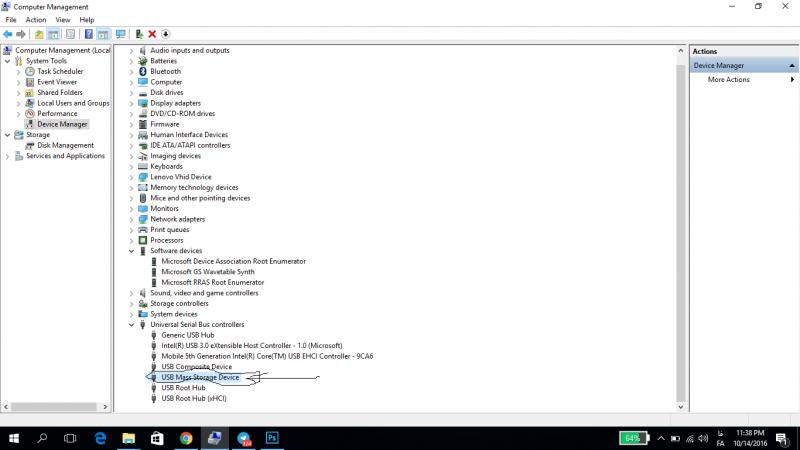Click the Disable device down-arrow icon
This screenshot has height=450, width=800.
[165, 34]
